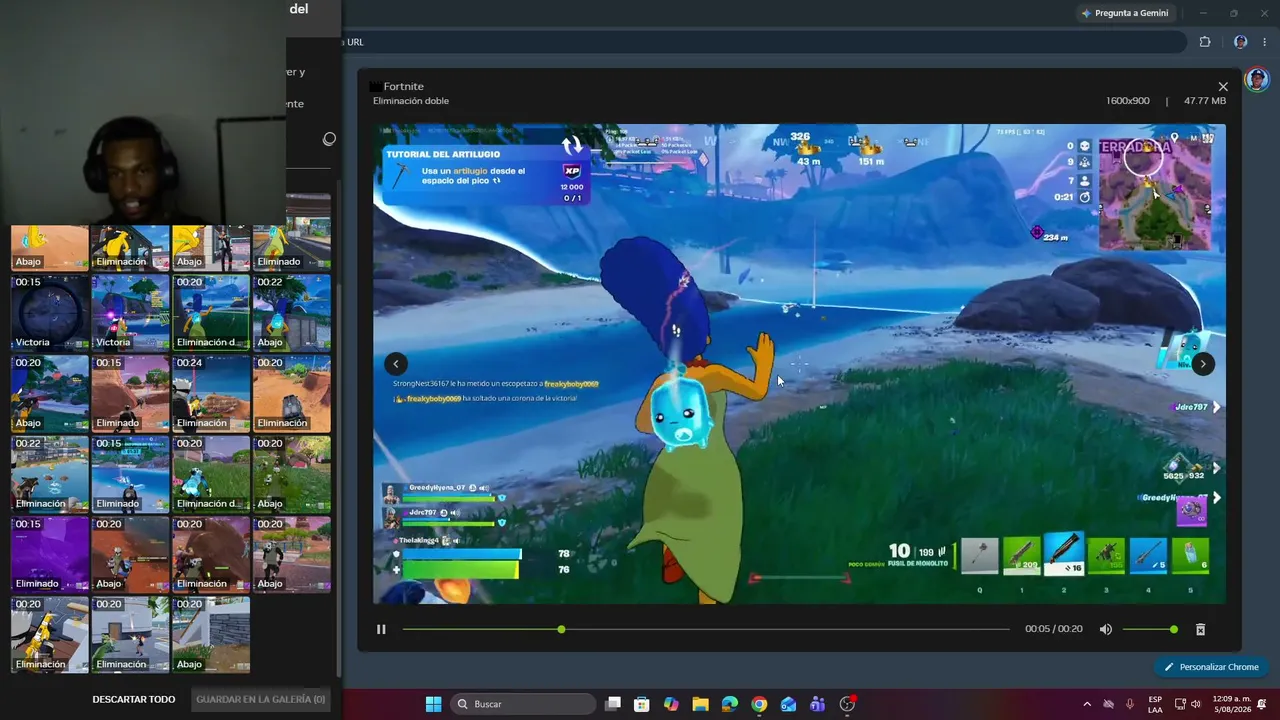Click the Eliminación doble clip subtitle

411,101
